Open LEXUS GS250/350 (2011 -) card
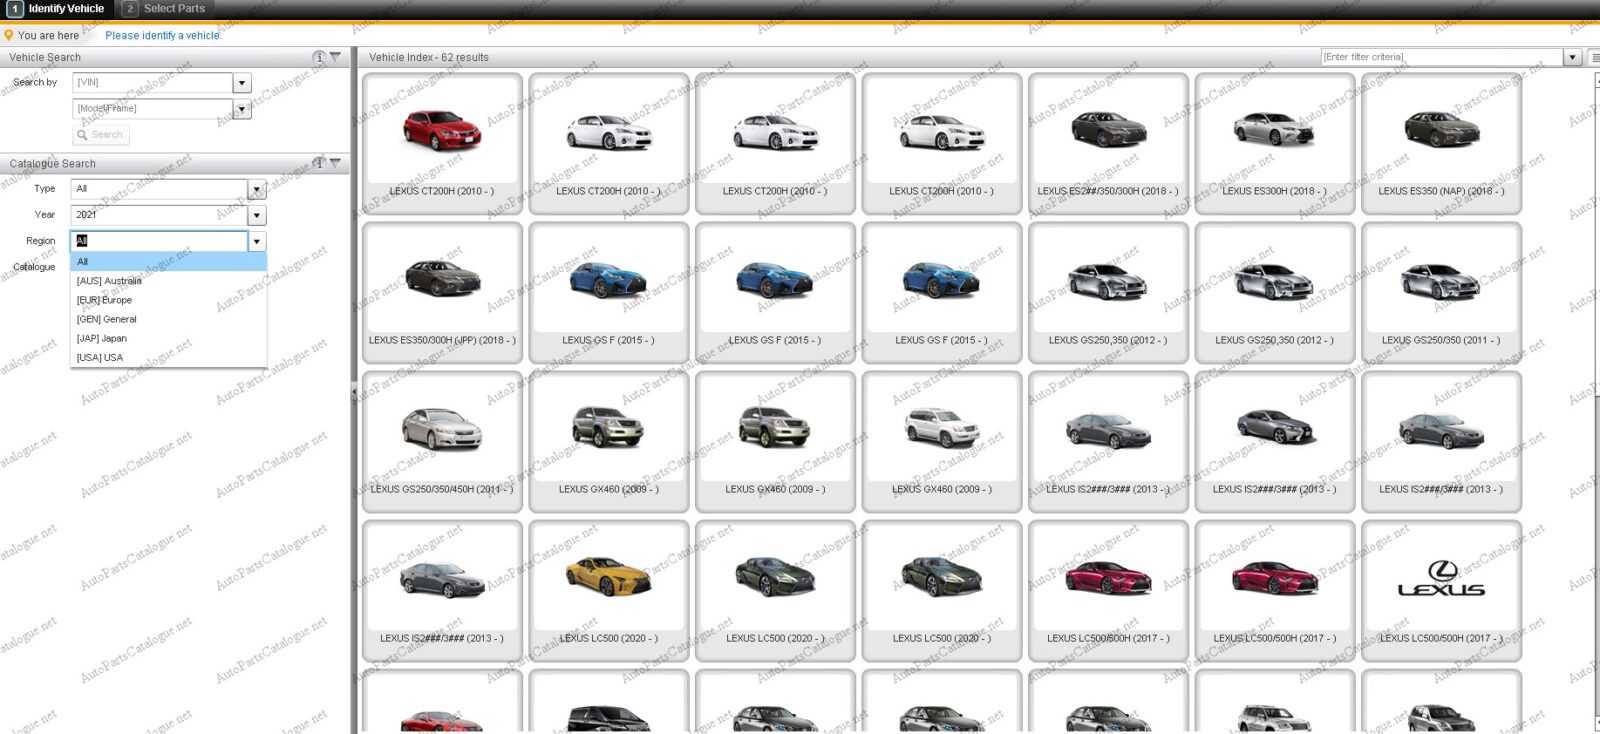 pos(1441,292)
